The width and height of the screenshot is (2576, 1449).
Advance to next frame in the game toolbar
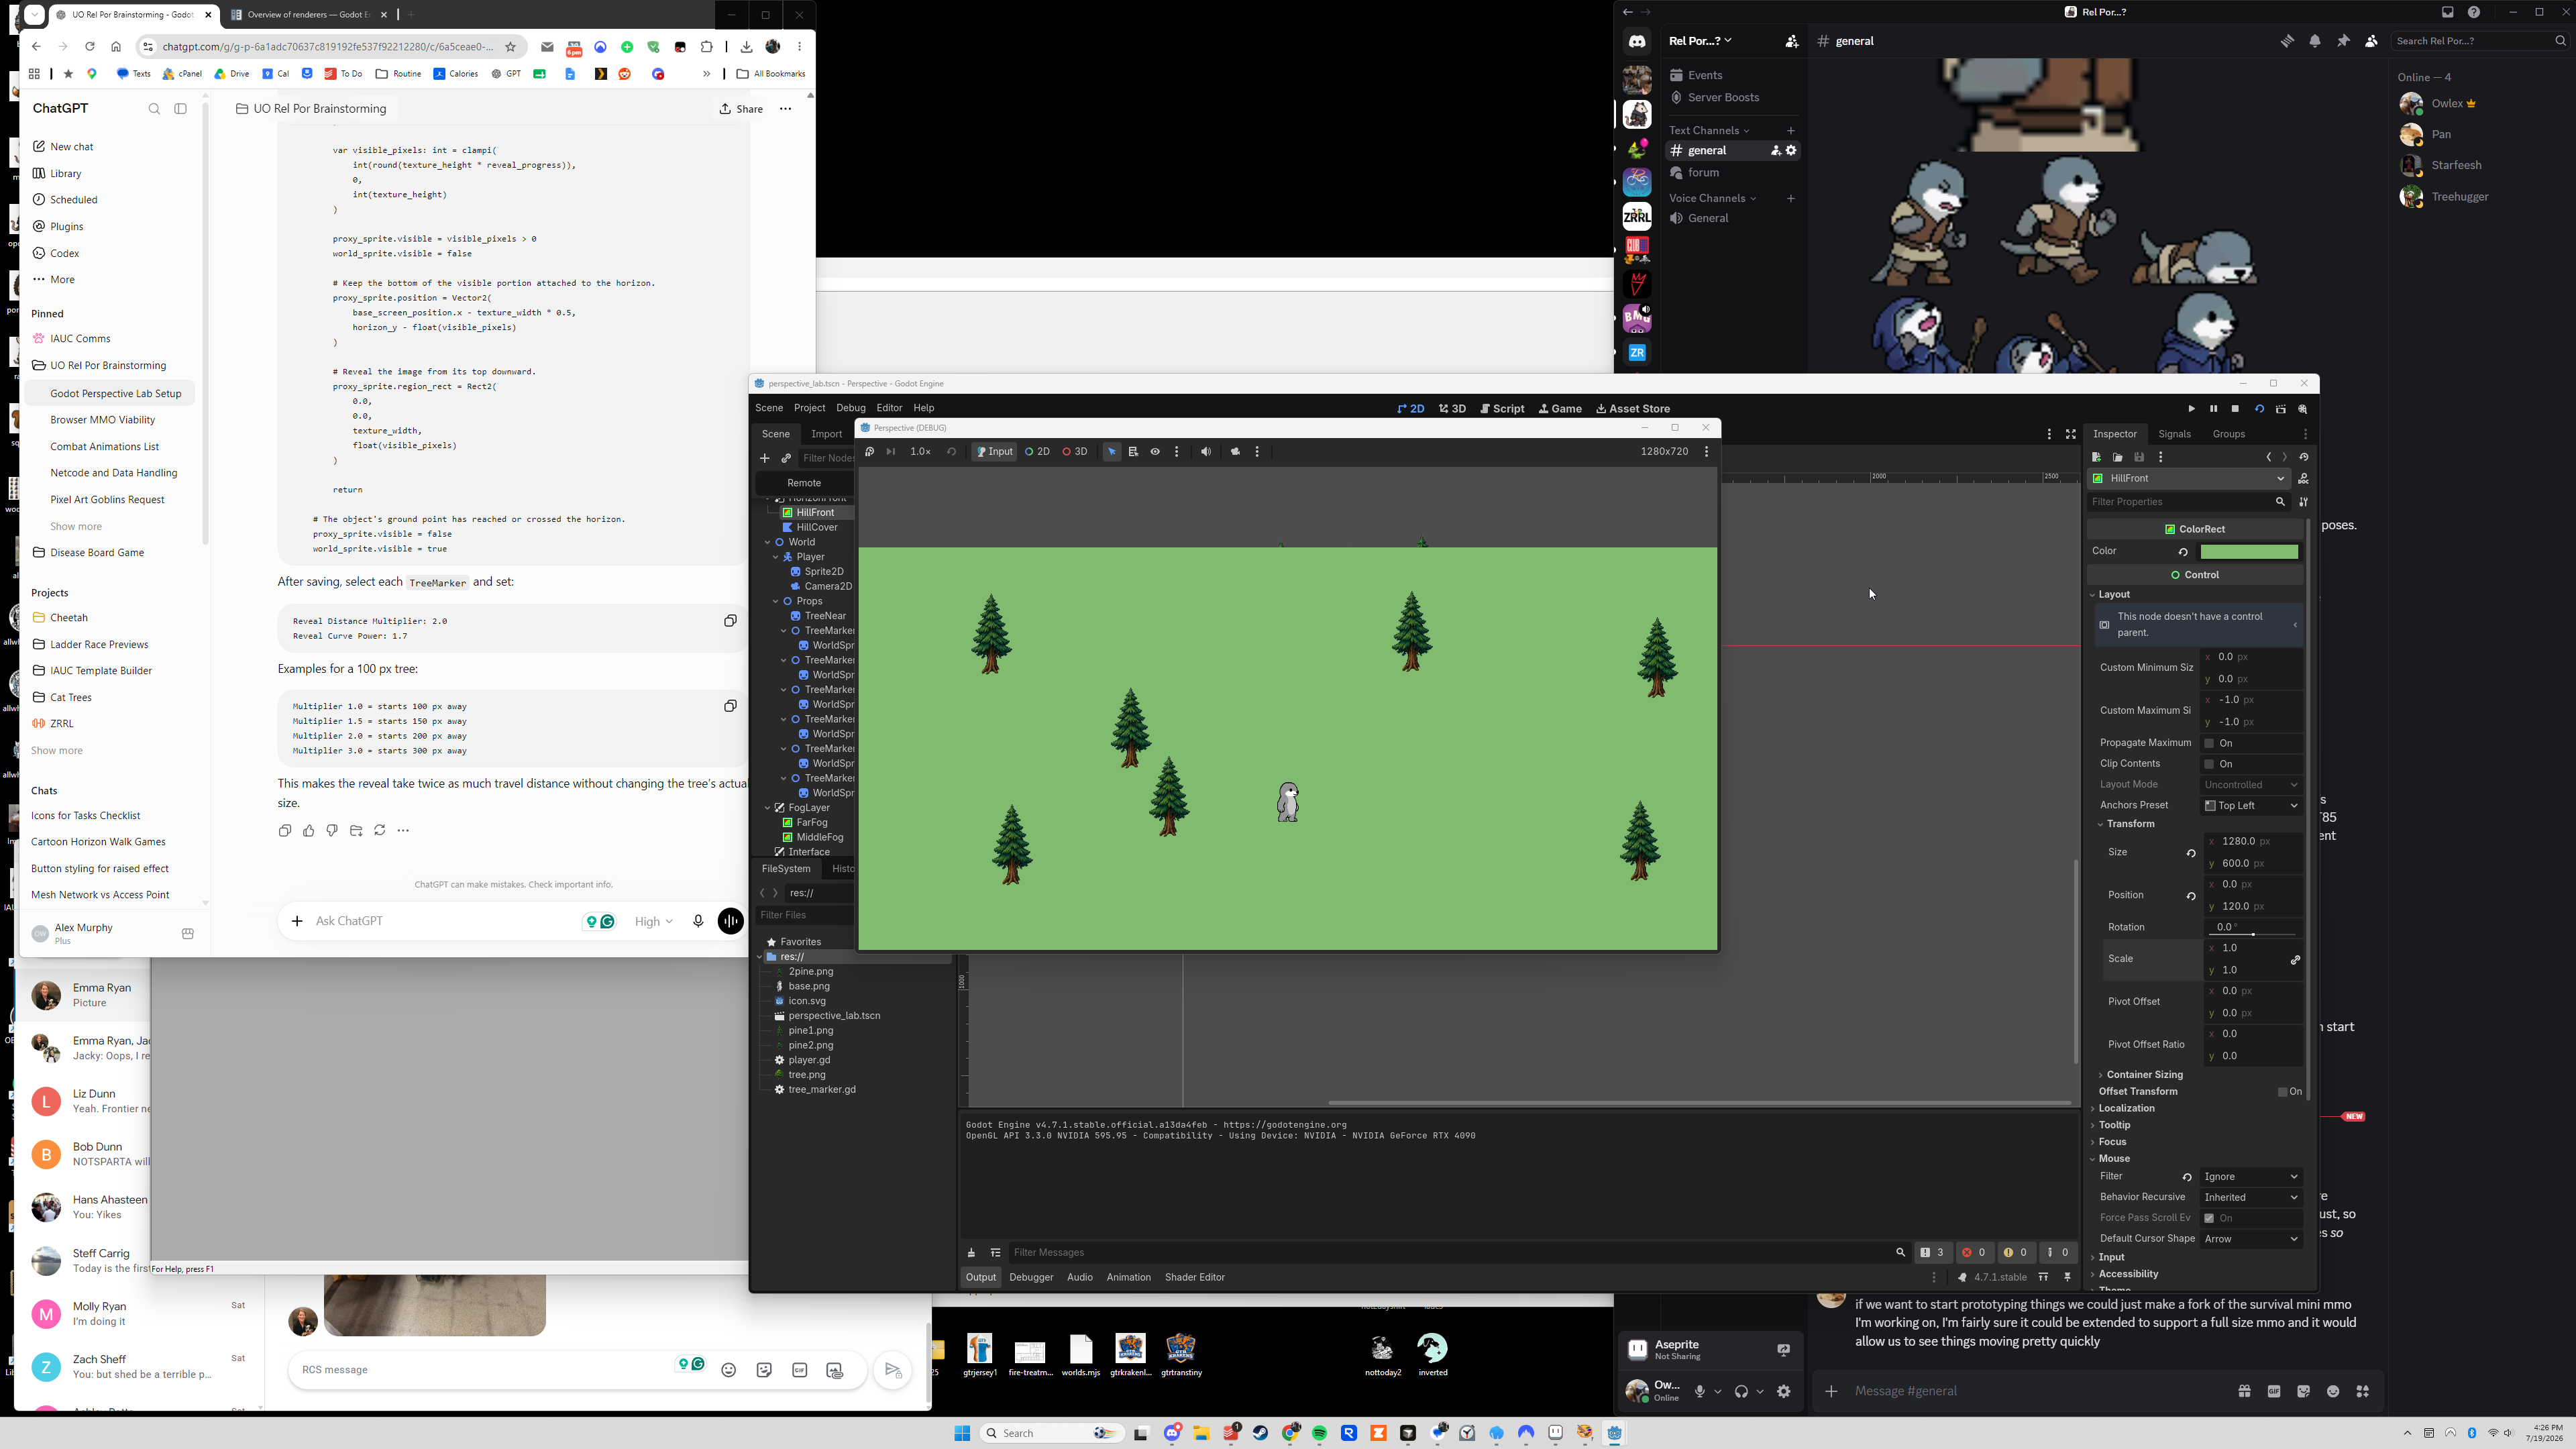[890, 452]
